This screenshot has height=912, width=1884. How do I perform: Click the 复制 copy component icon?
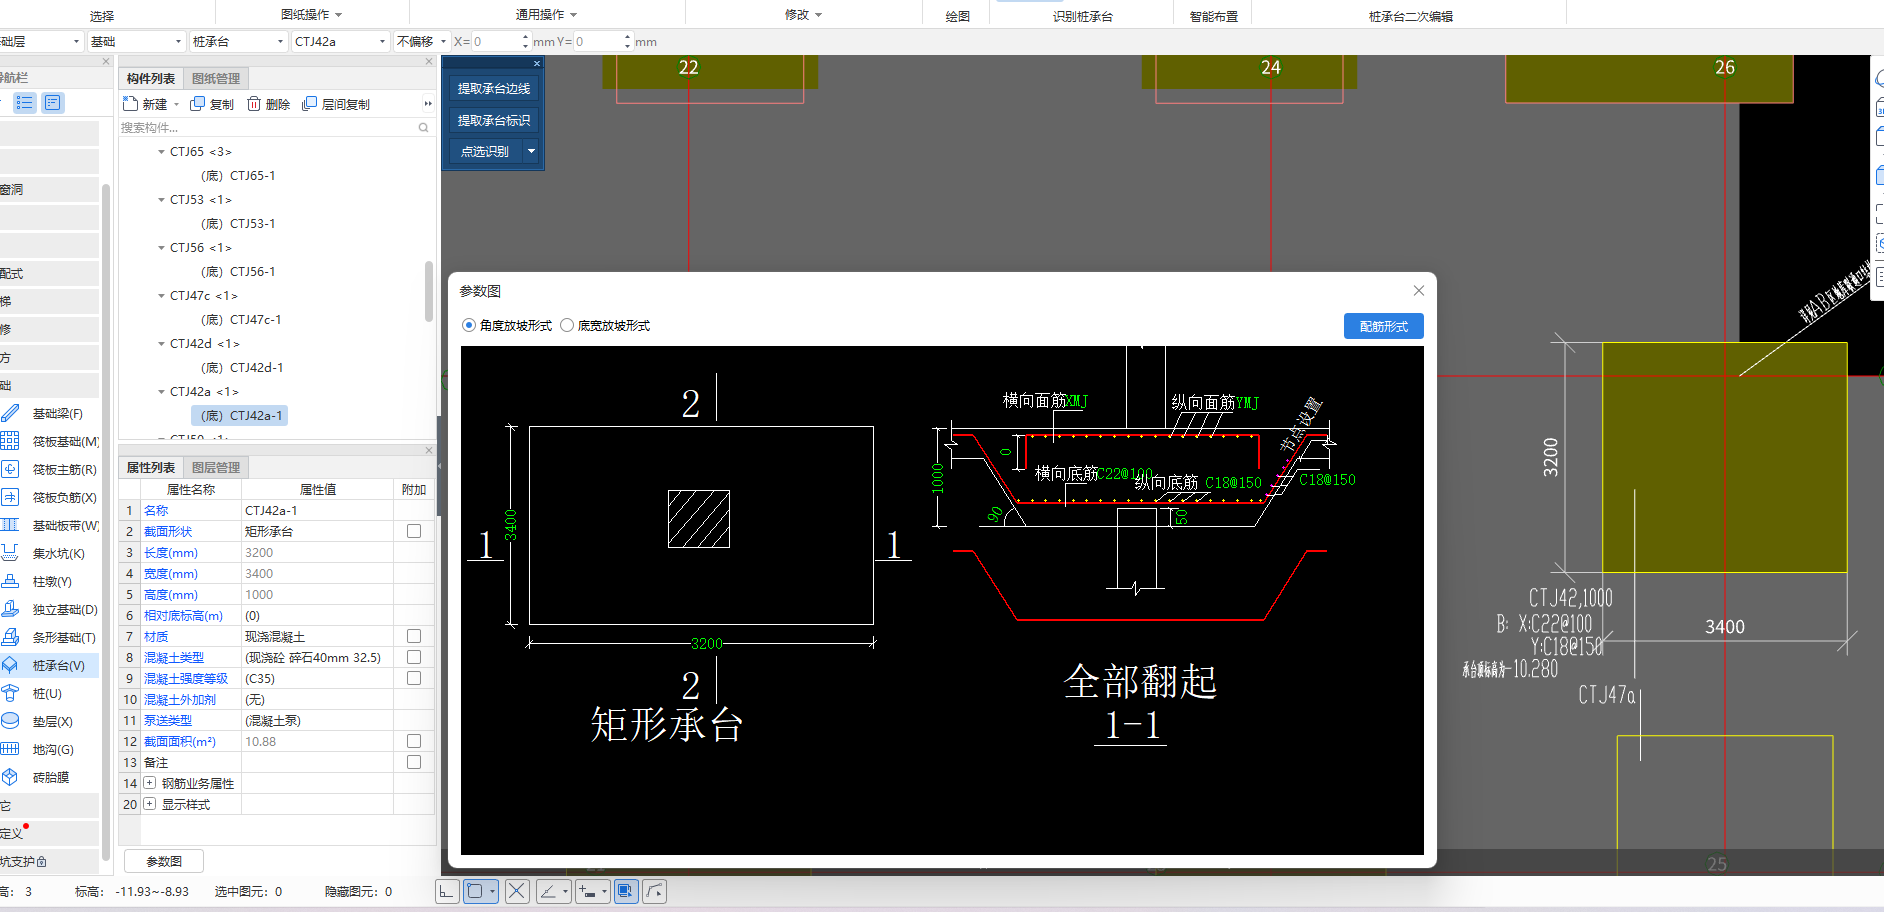(x=197, y=104)
